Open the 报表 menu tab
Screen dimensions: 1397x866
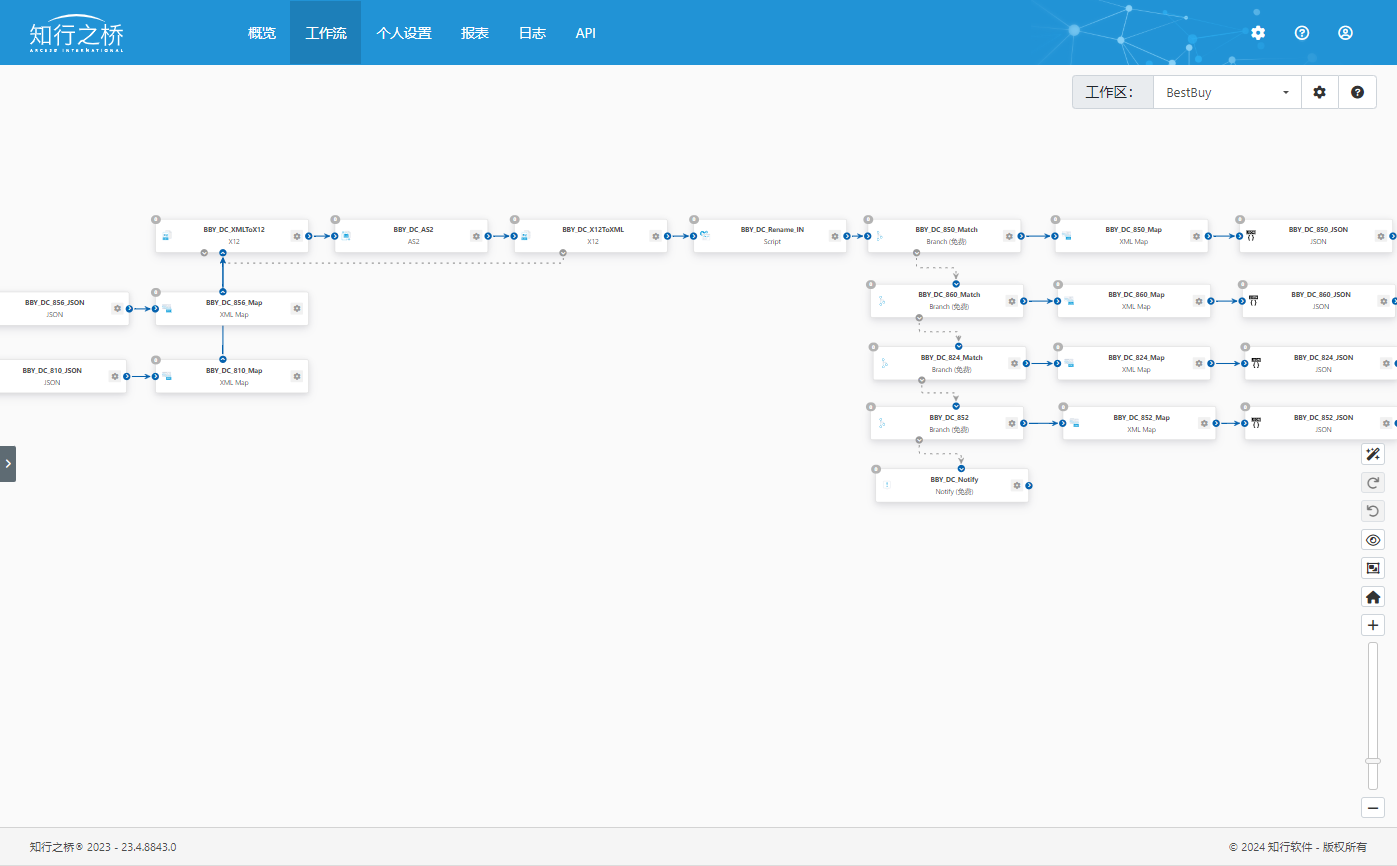pyautogui.click(x=475, y=33)
